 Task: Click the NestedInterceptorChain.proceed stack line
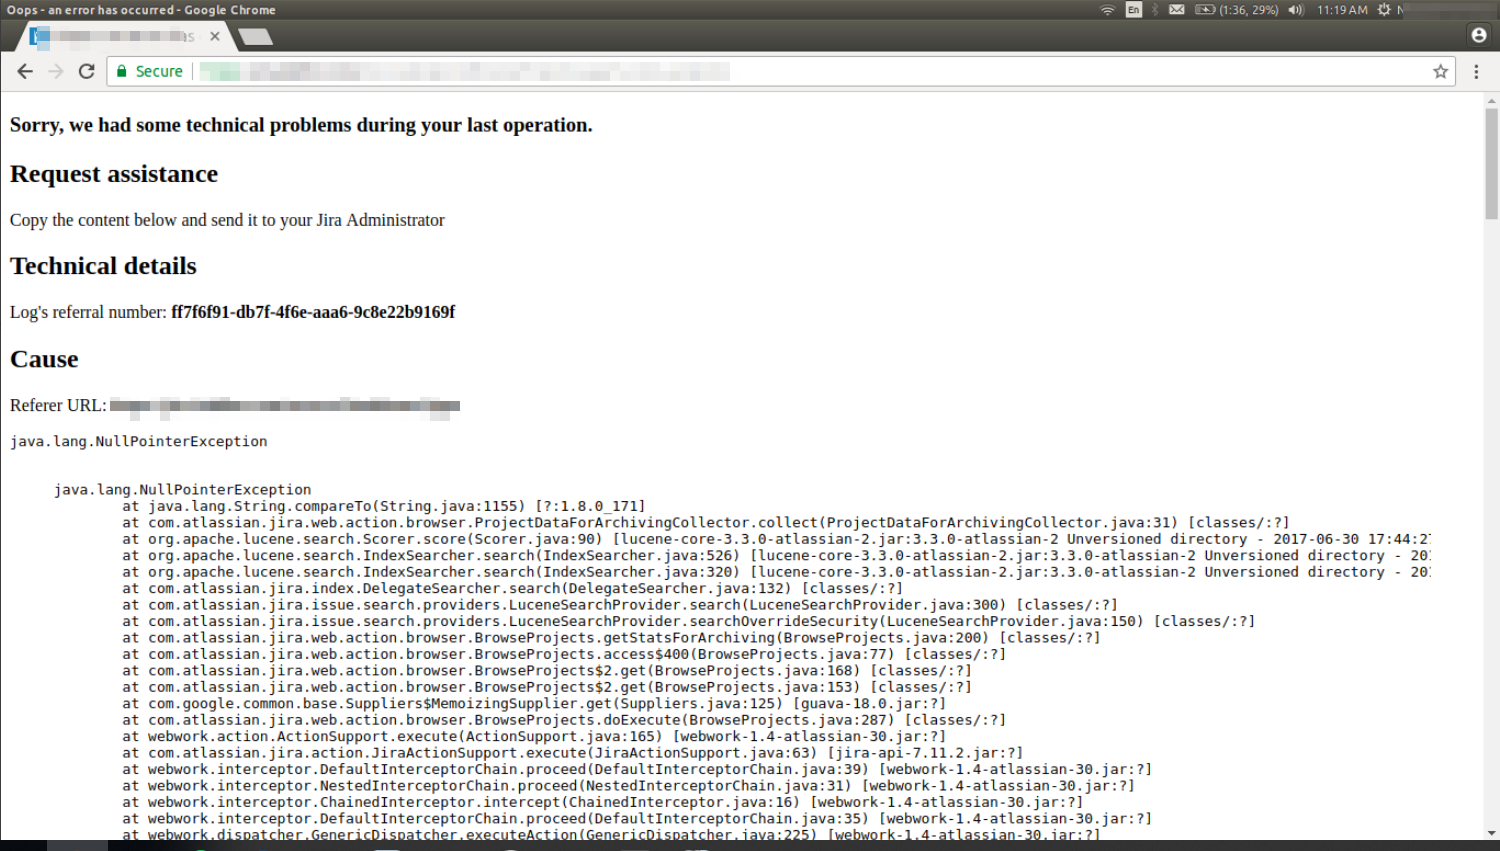[x=629, y=786]
